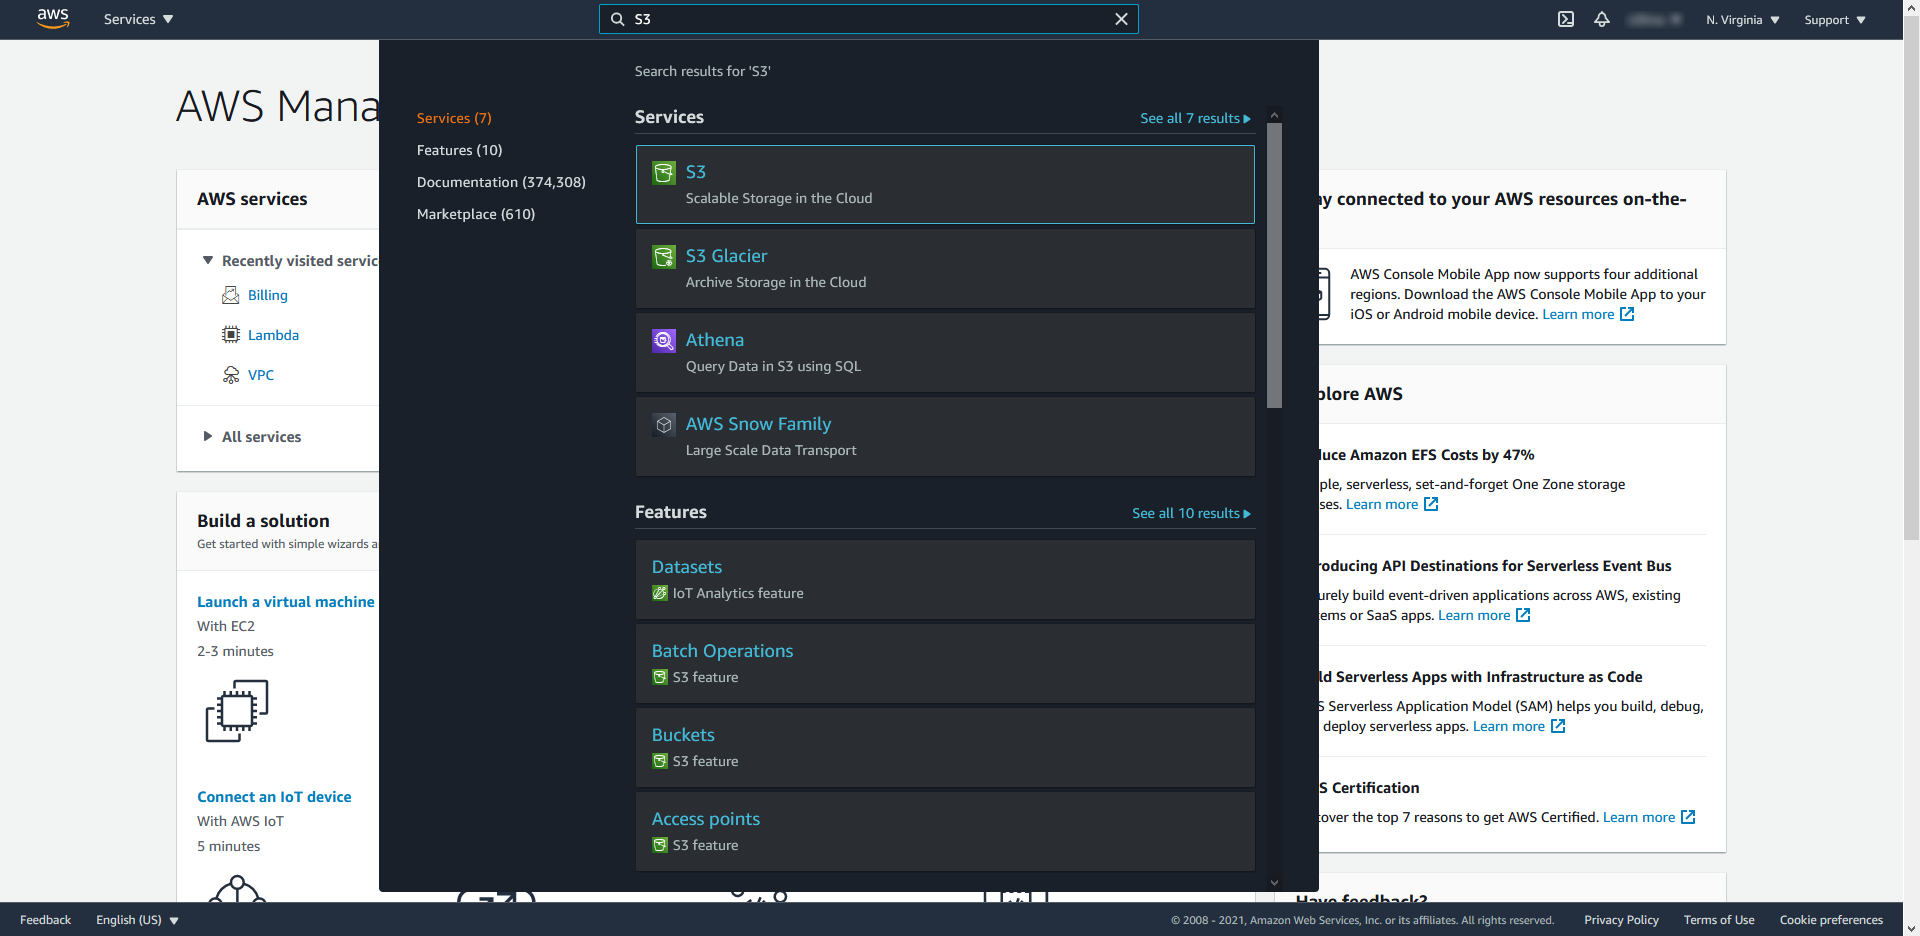The width and height of the screenshot is (1920, 936).
Task: Click Connect an IoT device link
Action: point(274,797)
